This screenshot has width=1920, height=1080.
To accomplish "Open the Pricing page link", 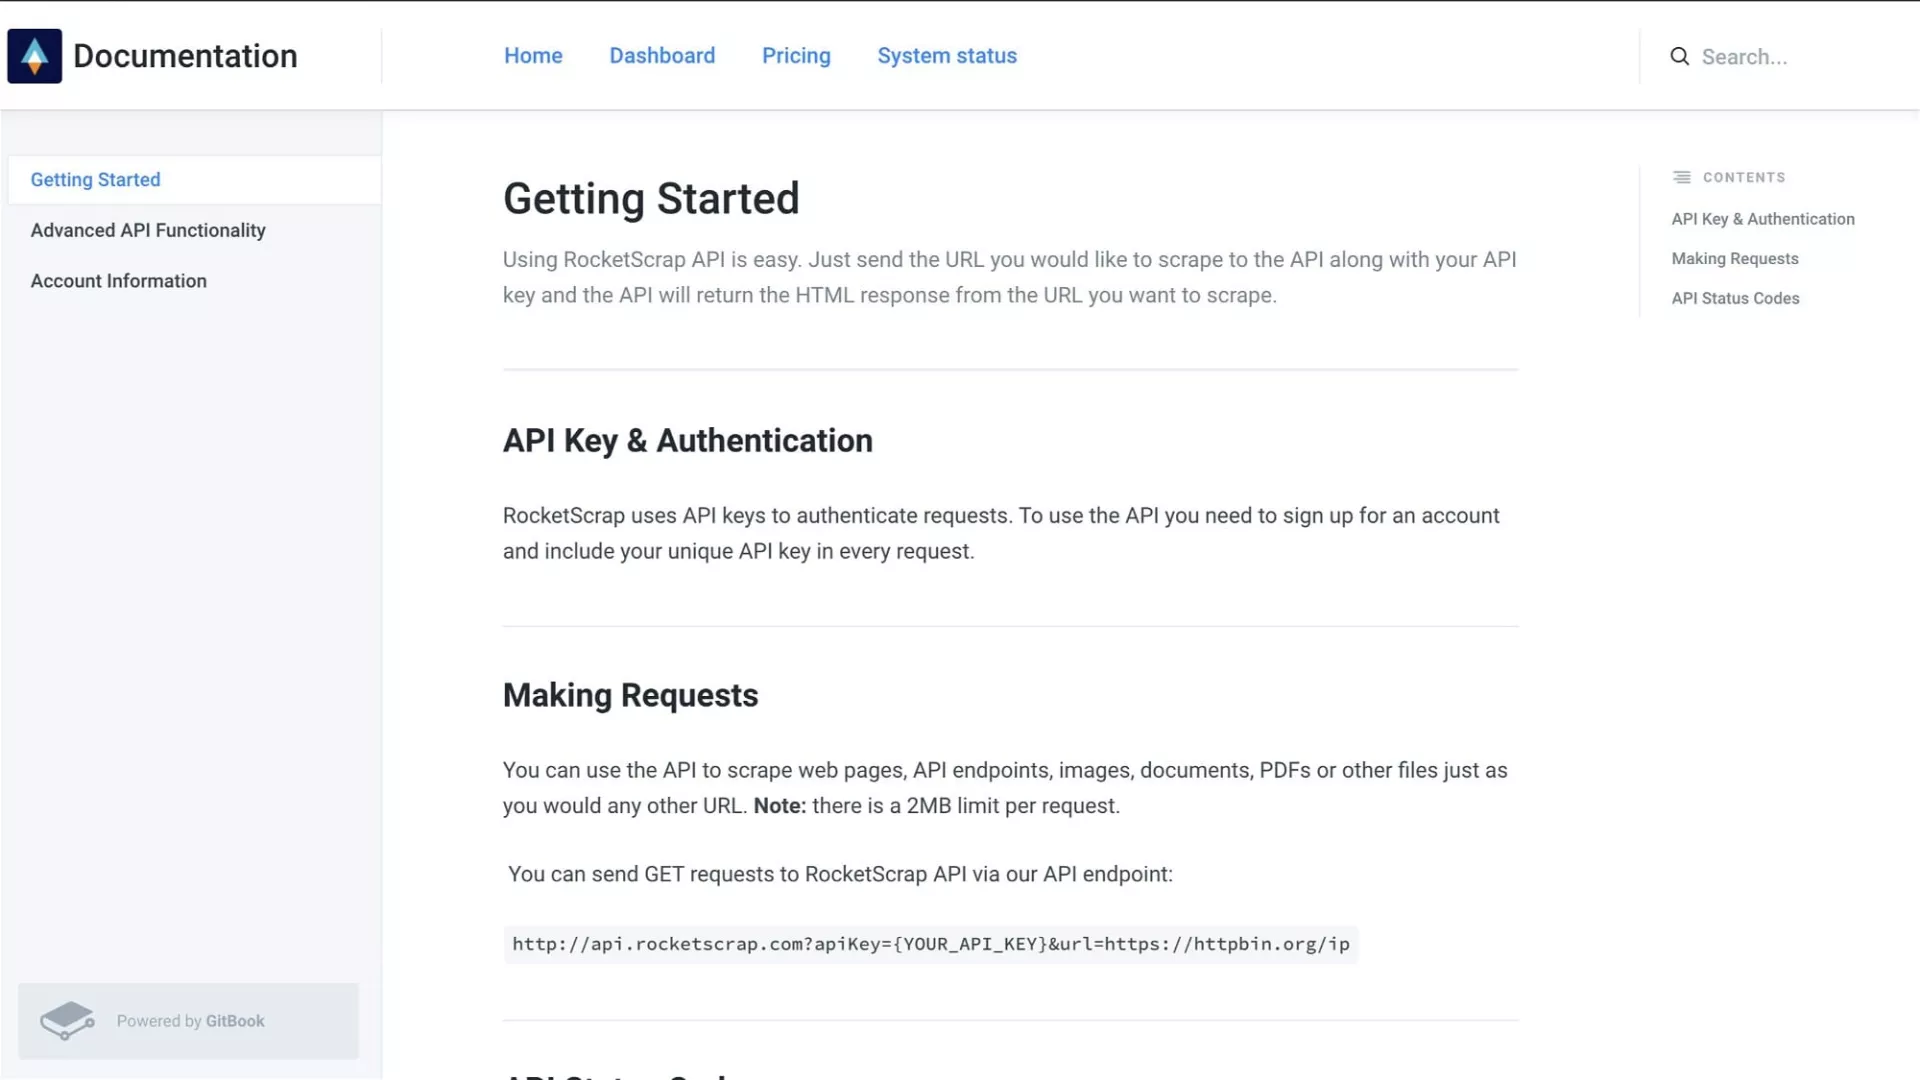I will pyautogui.click(x=796, y=56).
